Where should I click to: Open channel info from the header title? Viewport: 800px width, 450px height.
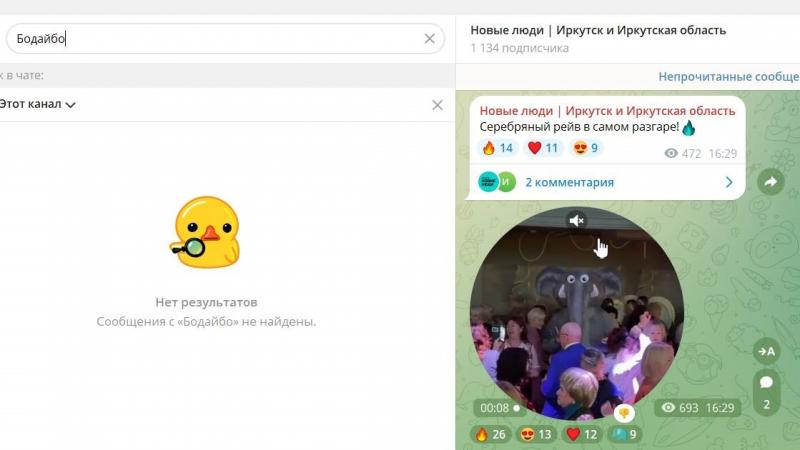598,30
